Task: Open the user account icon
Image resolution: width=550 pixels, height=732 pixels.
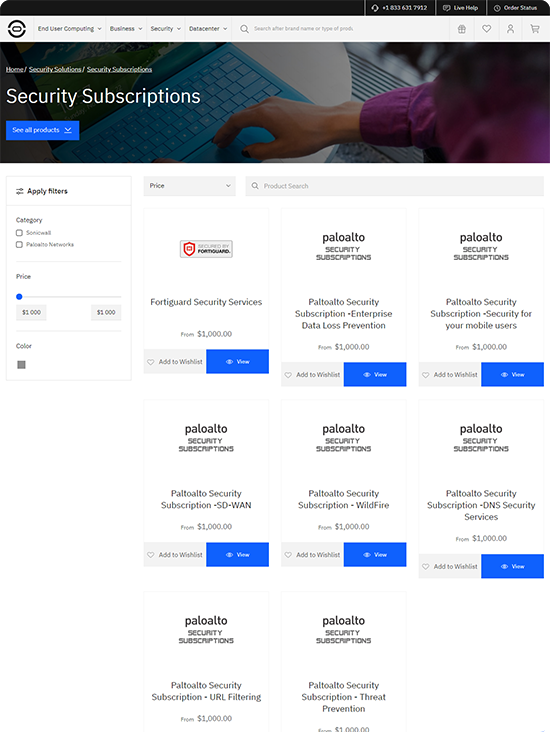Action: tap(510, 29)
